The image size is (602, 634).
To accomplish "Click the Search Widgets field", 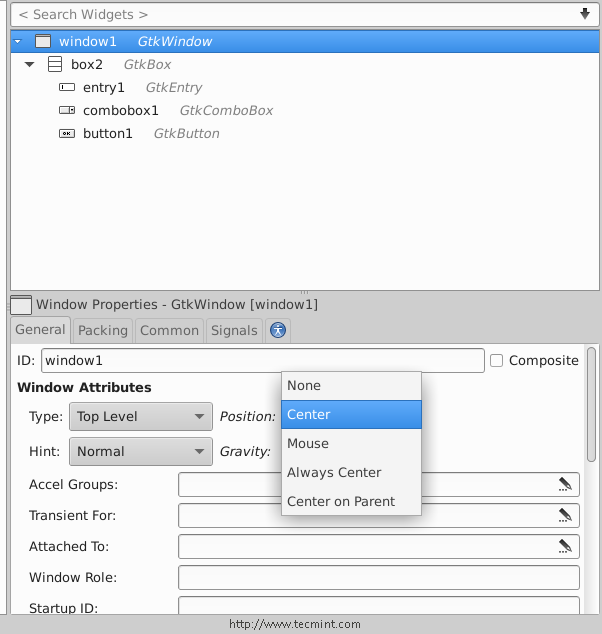I will pyautogui.click(x=305, y=15).
